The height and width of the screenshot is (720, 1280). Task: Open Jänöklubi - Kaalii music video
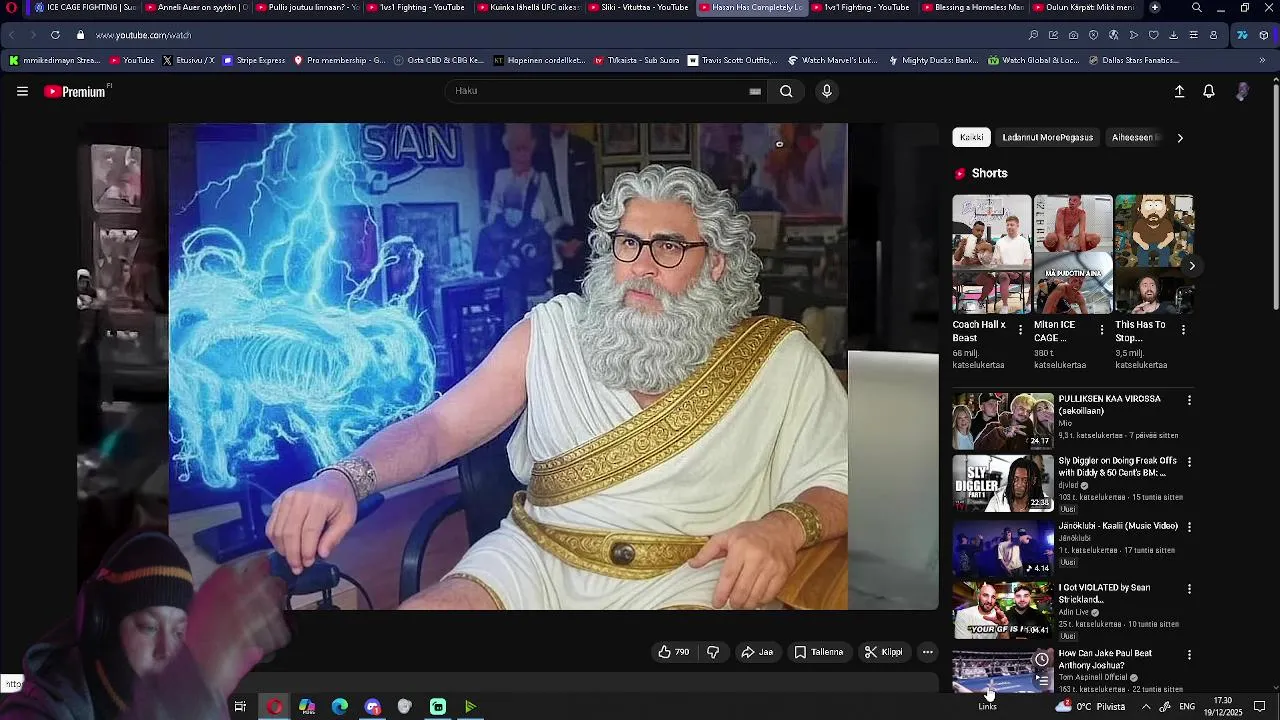pos(1003,547)
